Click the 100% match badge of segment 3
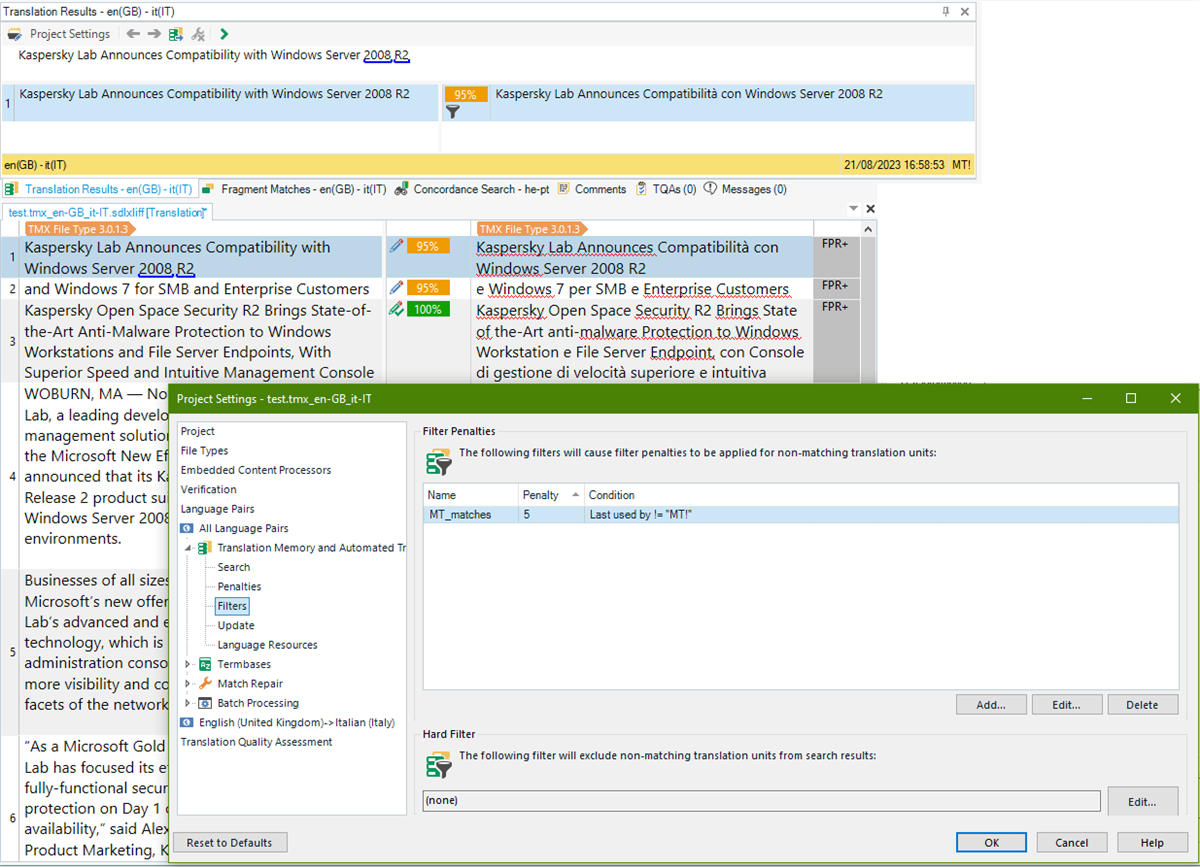The image size is (1200, 867). point(428,309)
